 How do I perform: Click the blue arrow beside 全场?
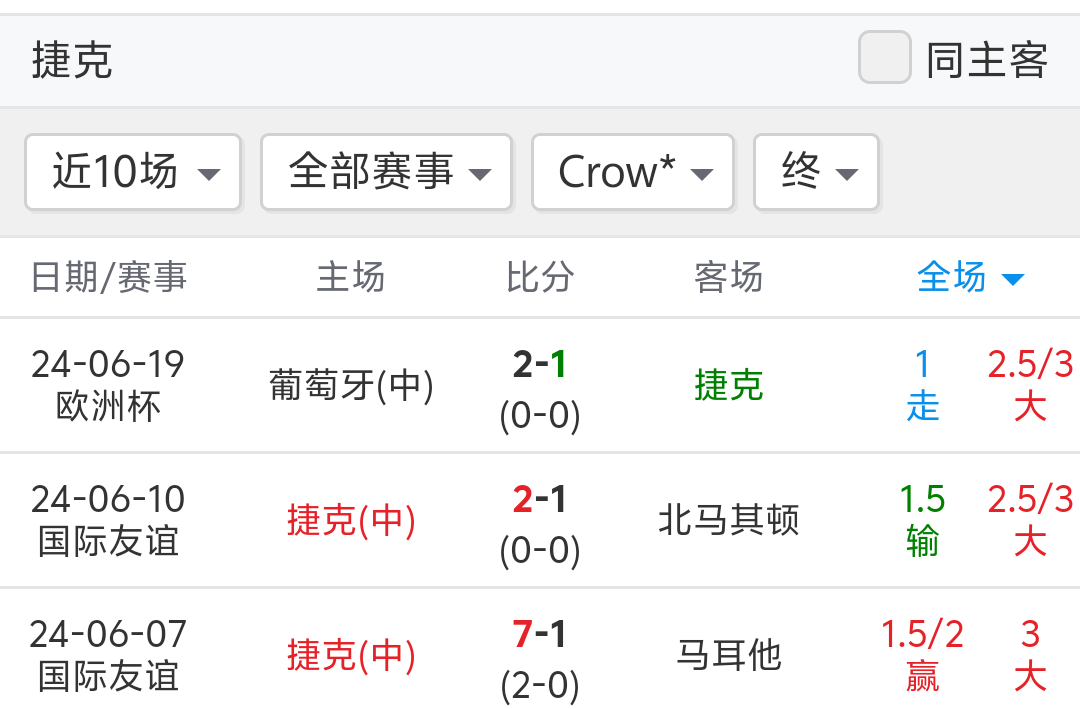pyautogui.click(x=1013, y=279)
